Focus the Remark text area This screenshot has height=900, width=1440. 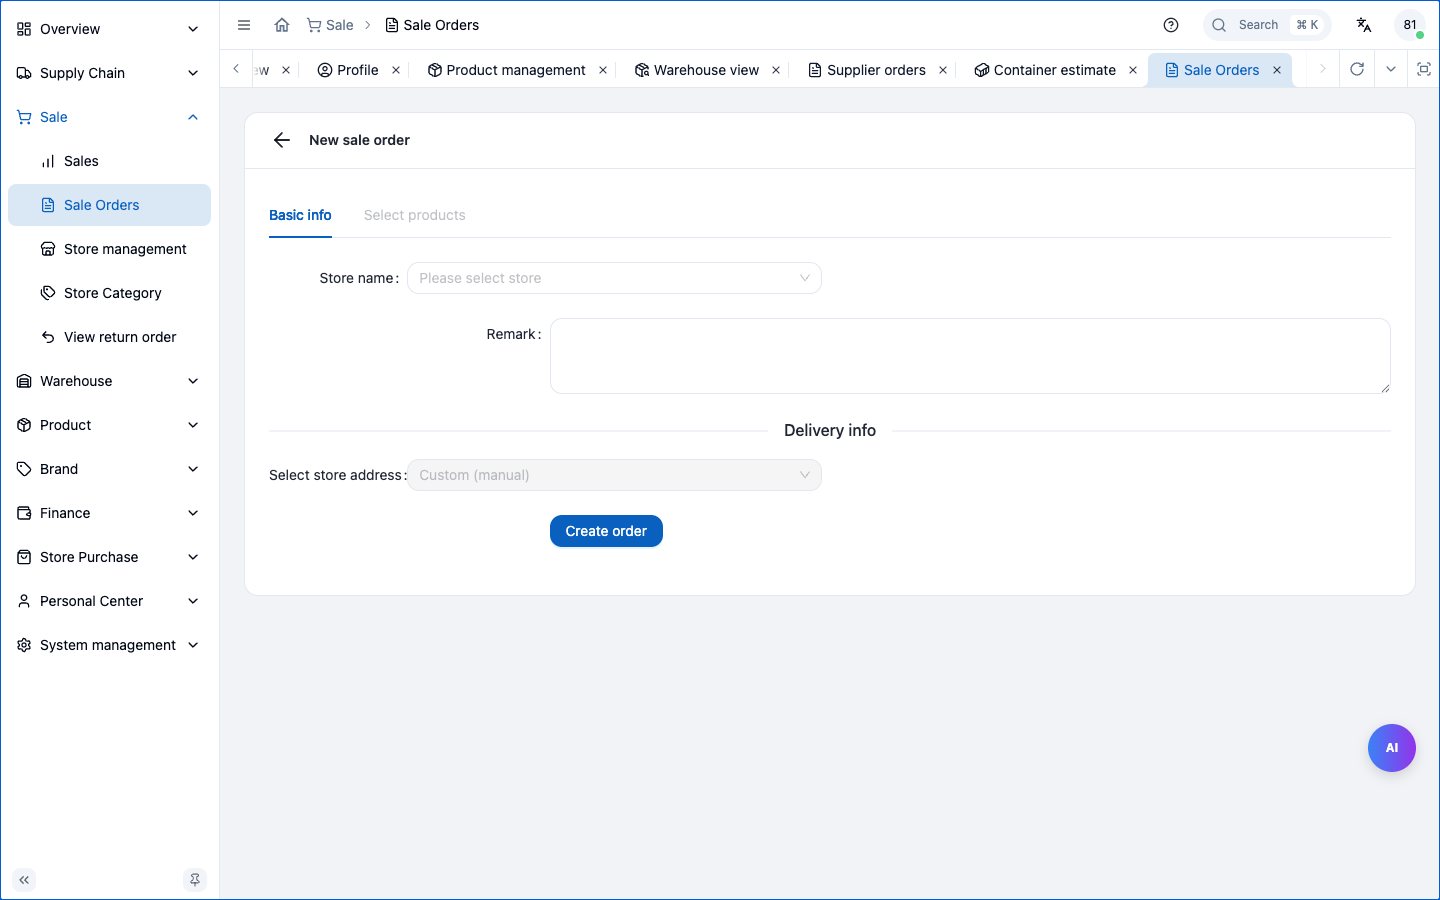pos(970,356)
